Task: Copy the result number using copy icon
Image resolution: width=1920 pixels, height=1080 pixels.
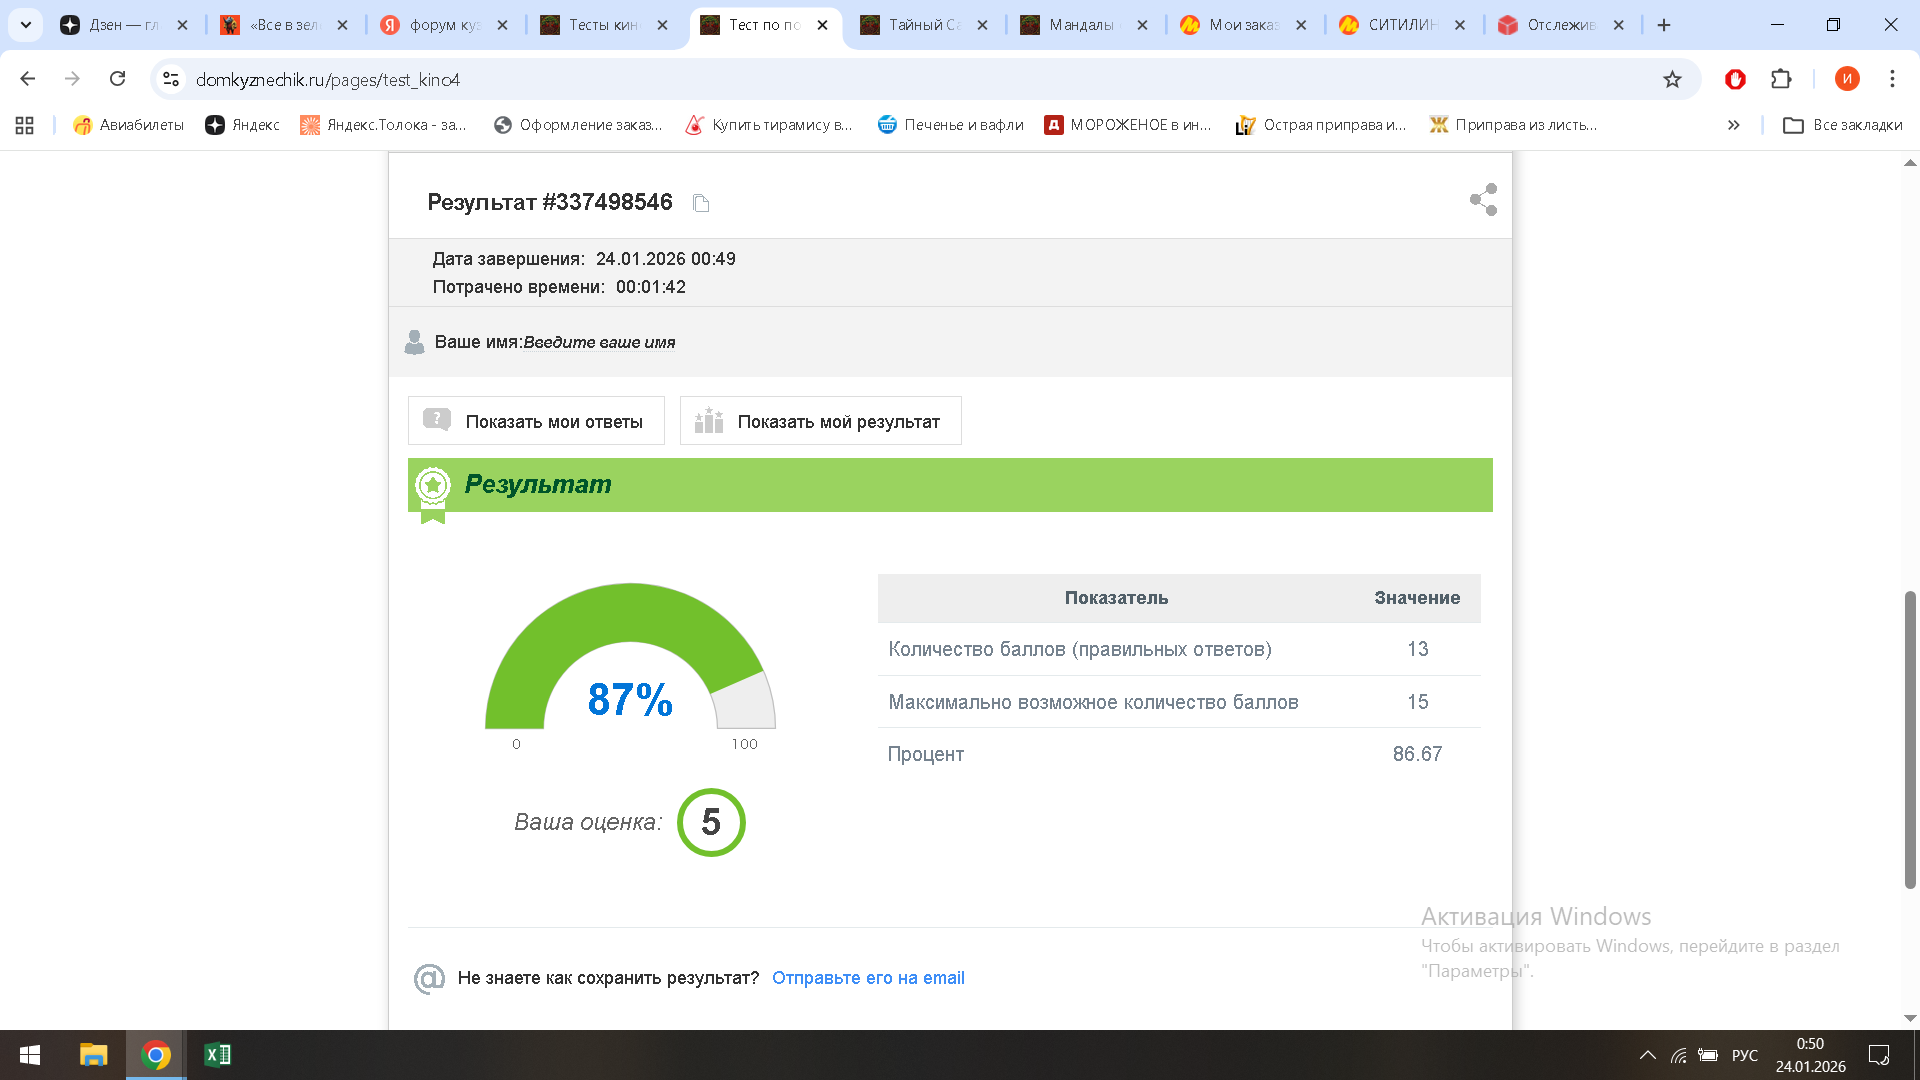Action: pyautogui.click(x=701, y=203)
